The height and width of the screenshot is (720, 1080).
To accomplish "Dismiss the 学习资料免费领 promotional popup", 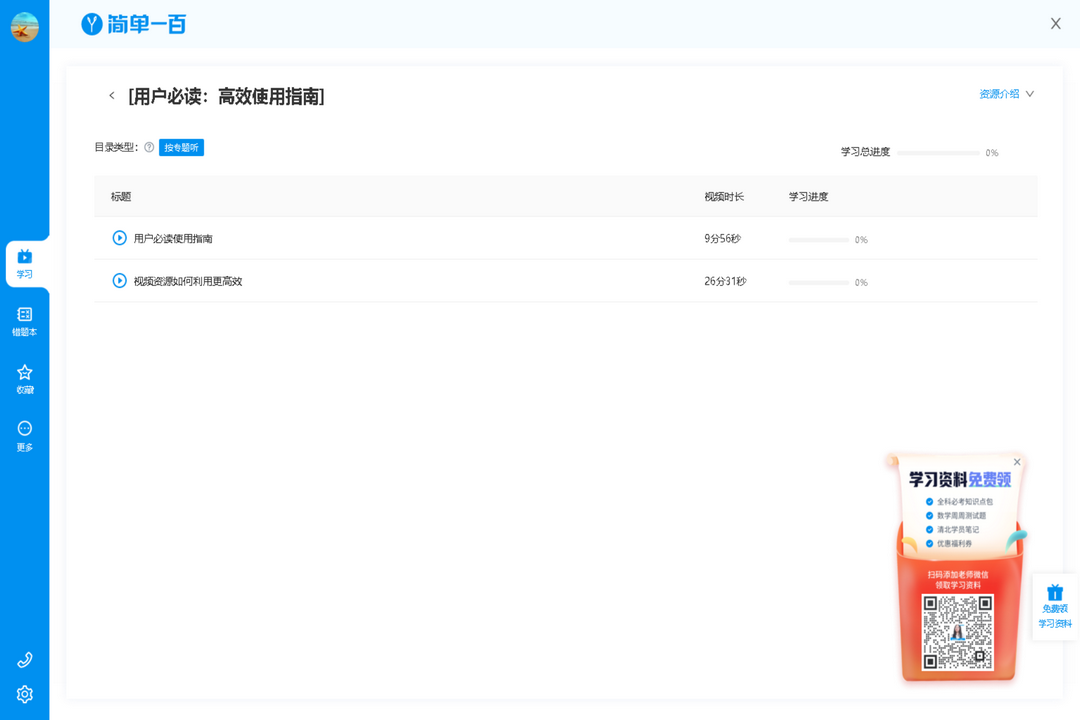I will click(1017, 461).
